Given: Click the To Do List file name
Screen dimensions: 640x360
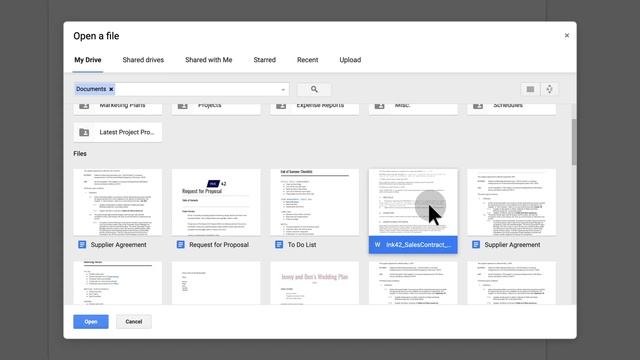Looking at the screenshot, I should point(302,244).
